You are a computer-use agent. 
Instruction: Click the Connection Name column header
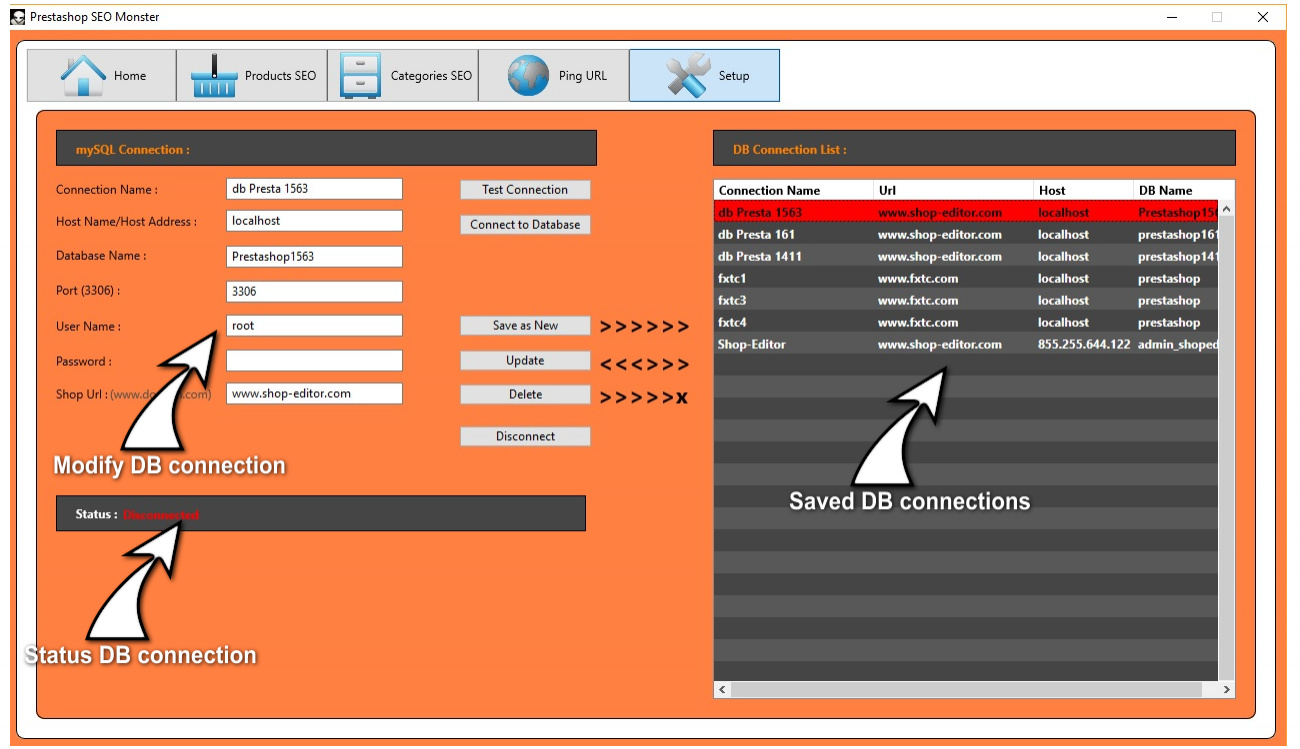coord(794,190)
